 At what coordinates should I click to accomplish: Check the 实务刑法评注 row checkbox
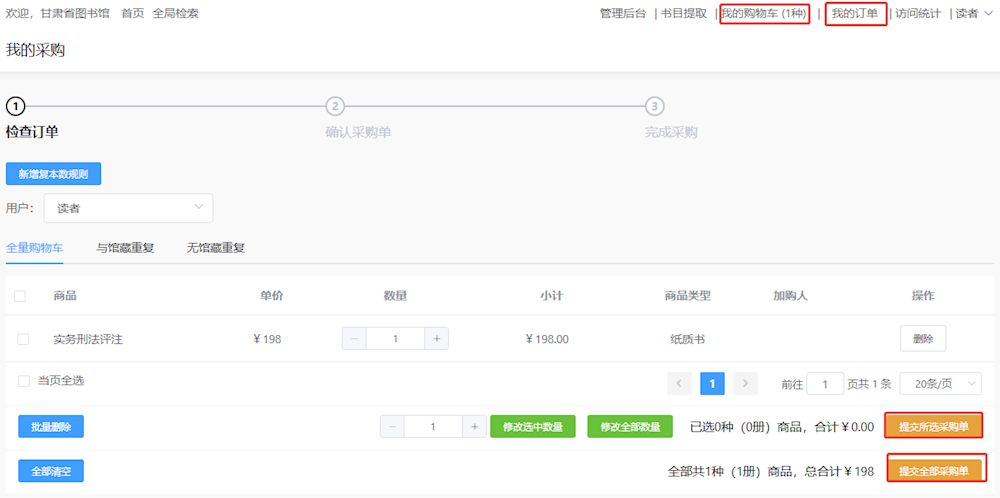coord(23,339)
